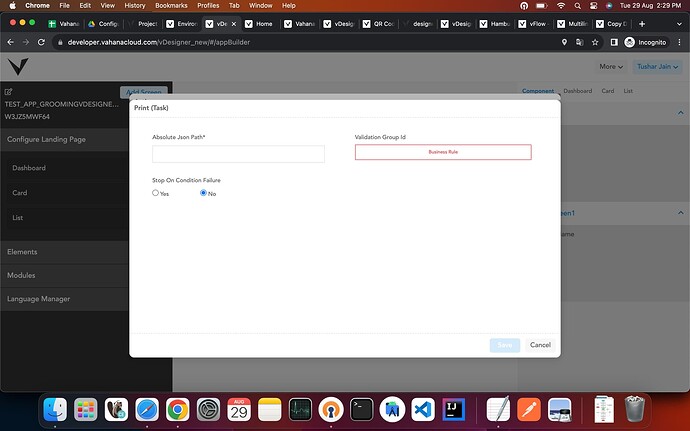Bookmark this page with the star icon

point(595,42)
